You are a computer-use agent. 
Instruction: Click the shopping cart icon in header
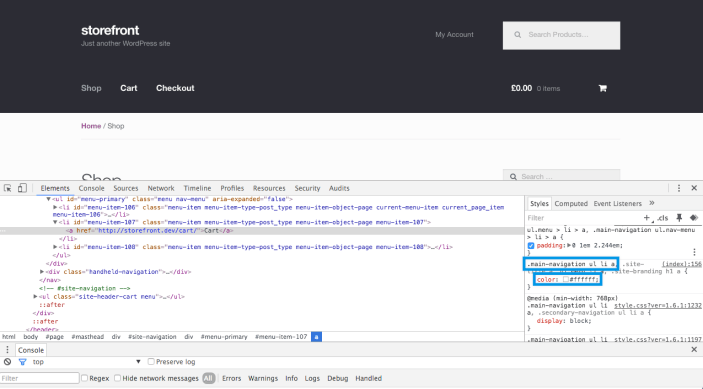[x=603, y=88]
